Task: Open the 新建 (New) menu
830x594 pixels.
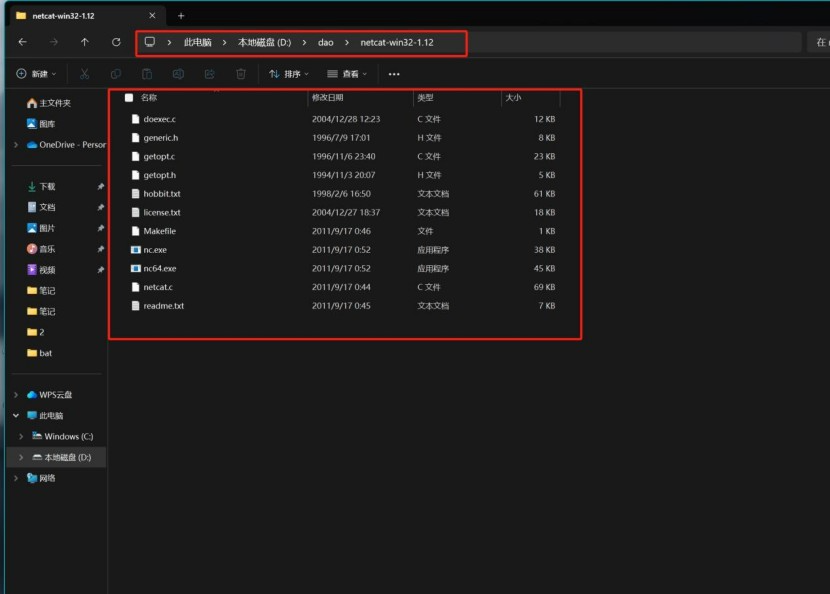Action: coord(36,74)
